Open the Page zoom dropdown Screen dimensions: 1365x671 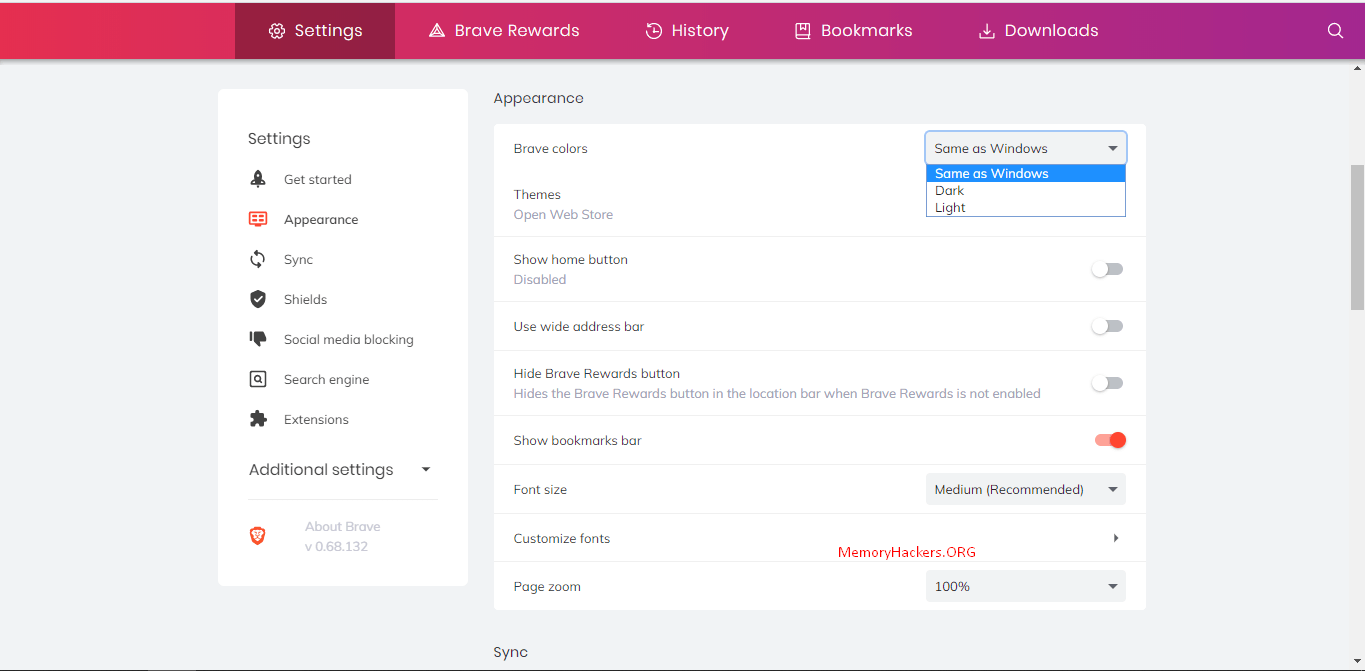click(1026, 586)
